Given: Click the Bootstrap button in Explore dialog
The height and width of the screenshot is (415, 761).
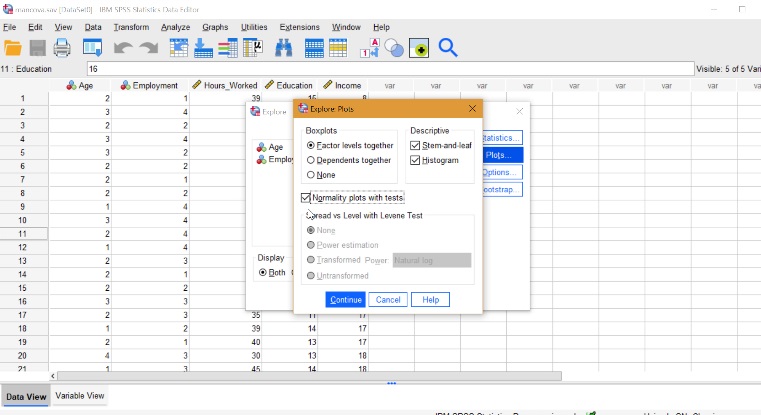Looking at the screenshot, I should [502, 189].
